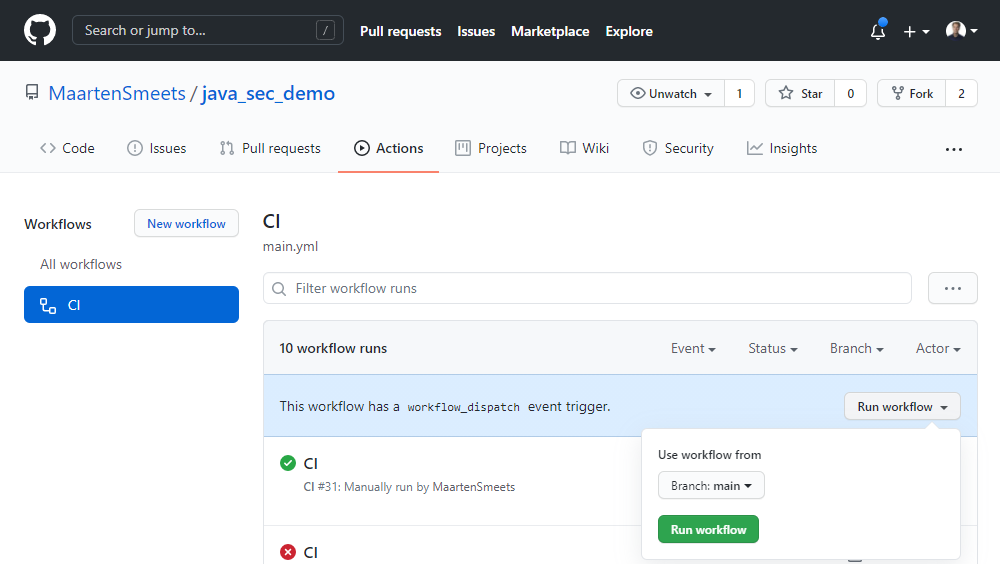The image size is (1000, 564).
Task: Select the Actions tab
Action: [x=388, y=148]
